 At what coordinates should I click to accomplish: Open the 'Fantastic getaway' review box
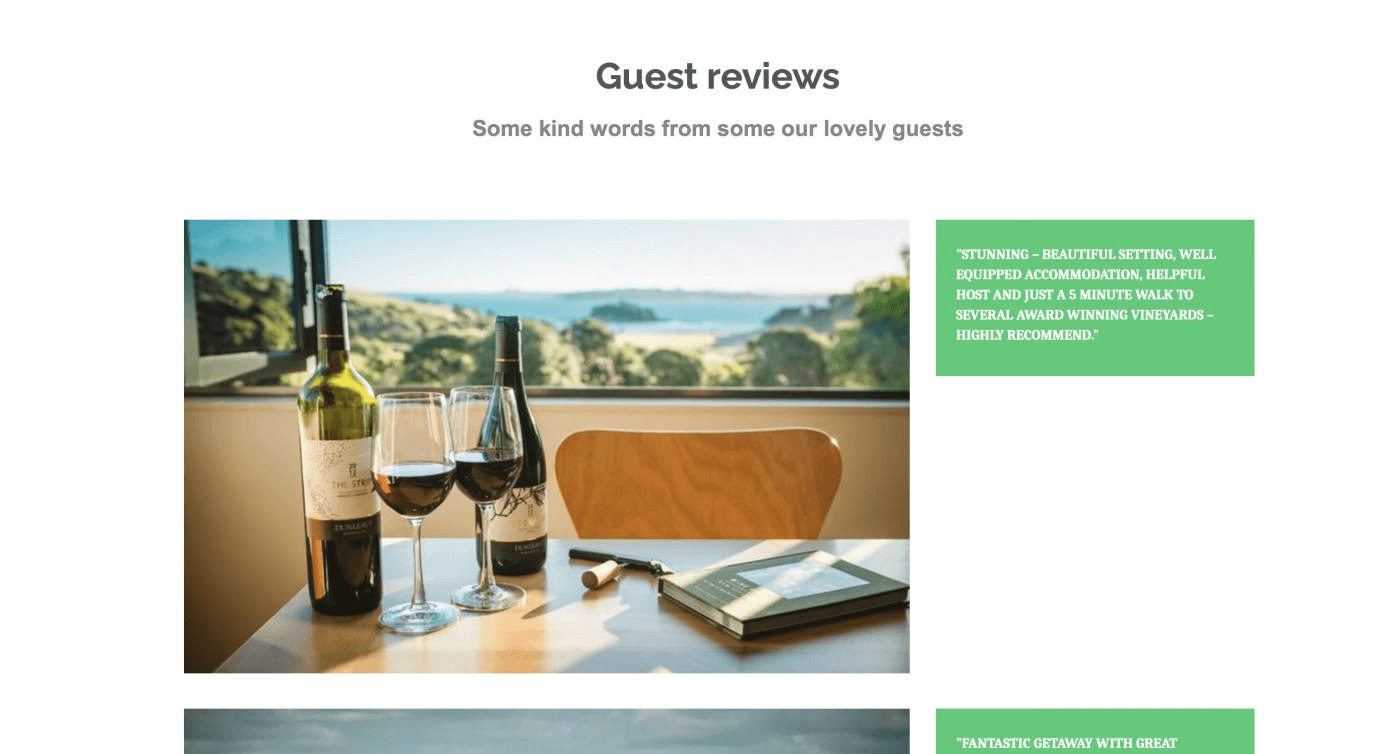tap(1095, 732)
